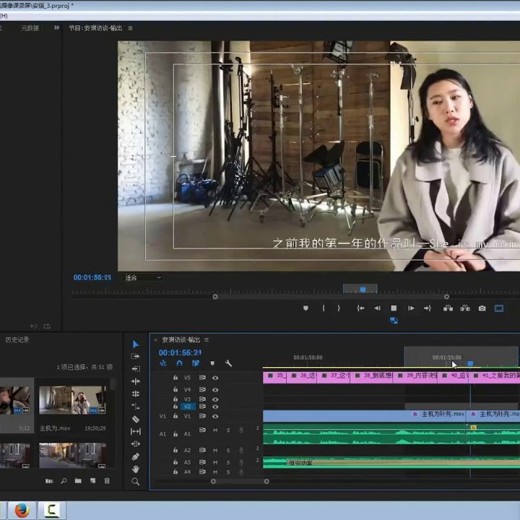Click the Lift button
The image size is (520, 520).
[448, 308]
